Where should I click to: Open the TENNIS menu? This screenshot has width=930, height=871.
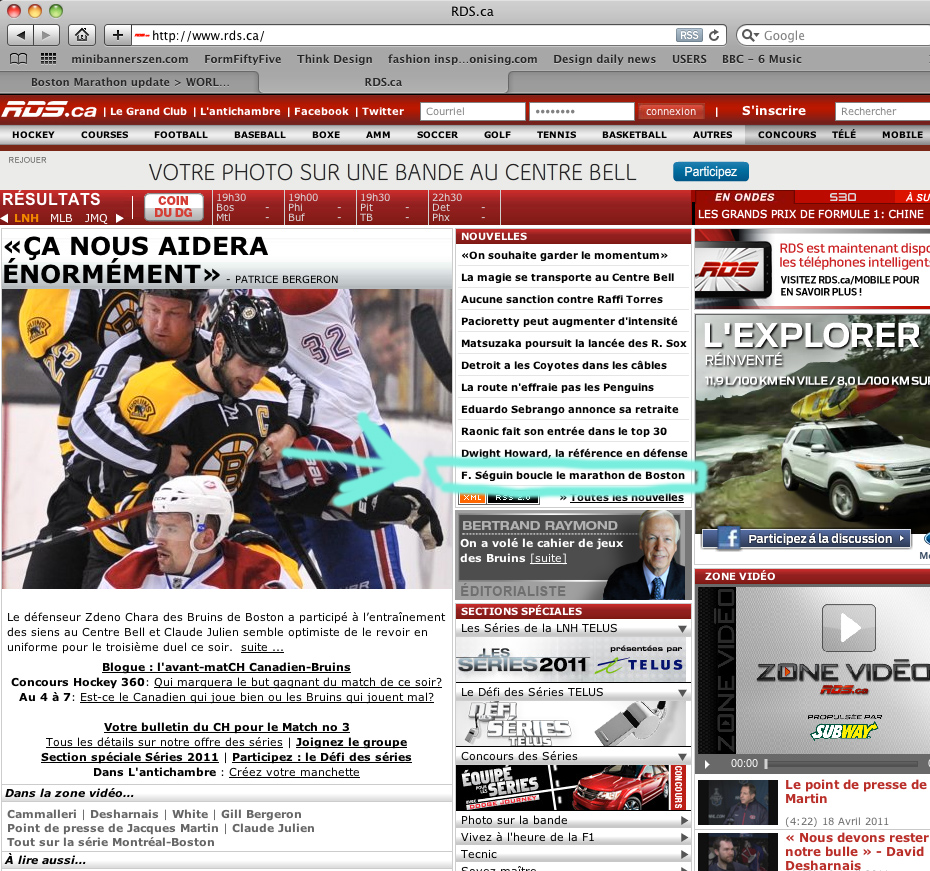(556, 135)
